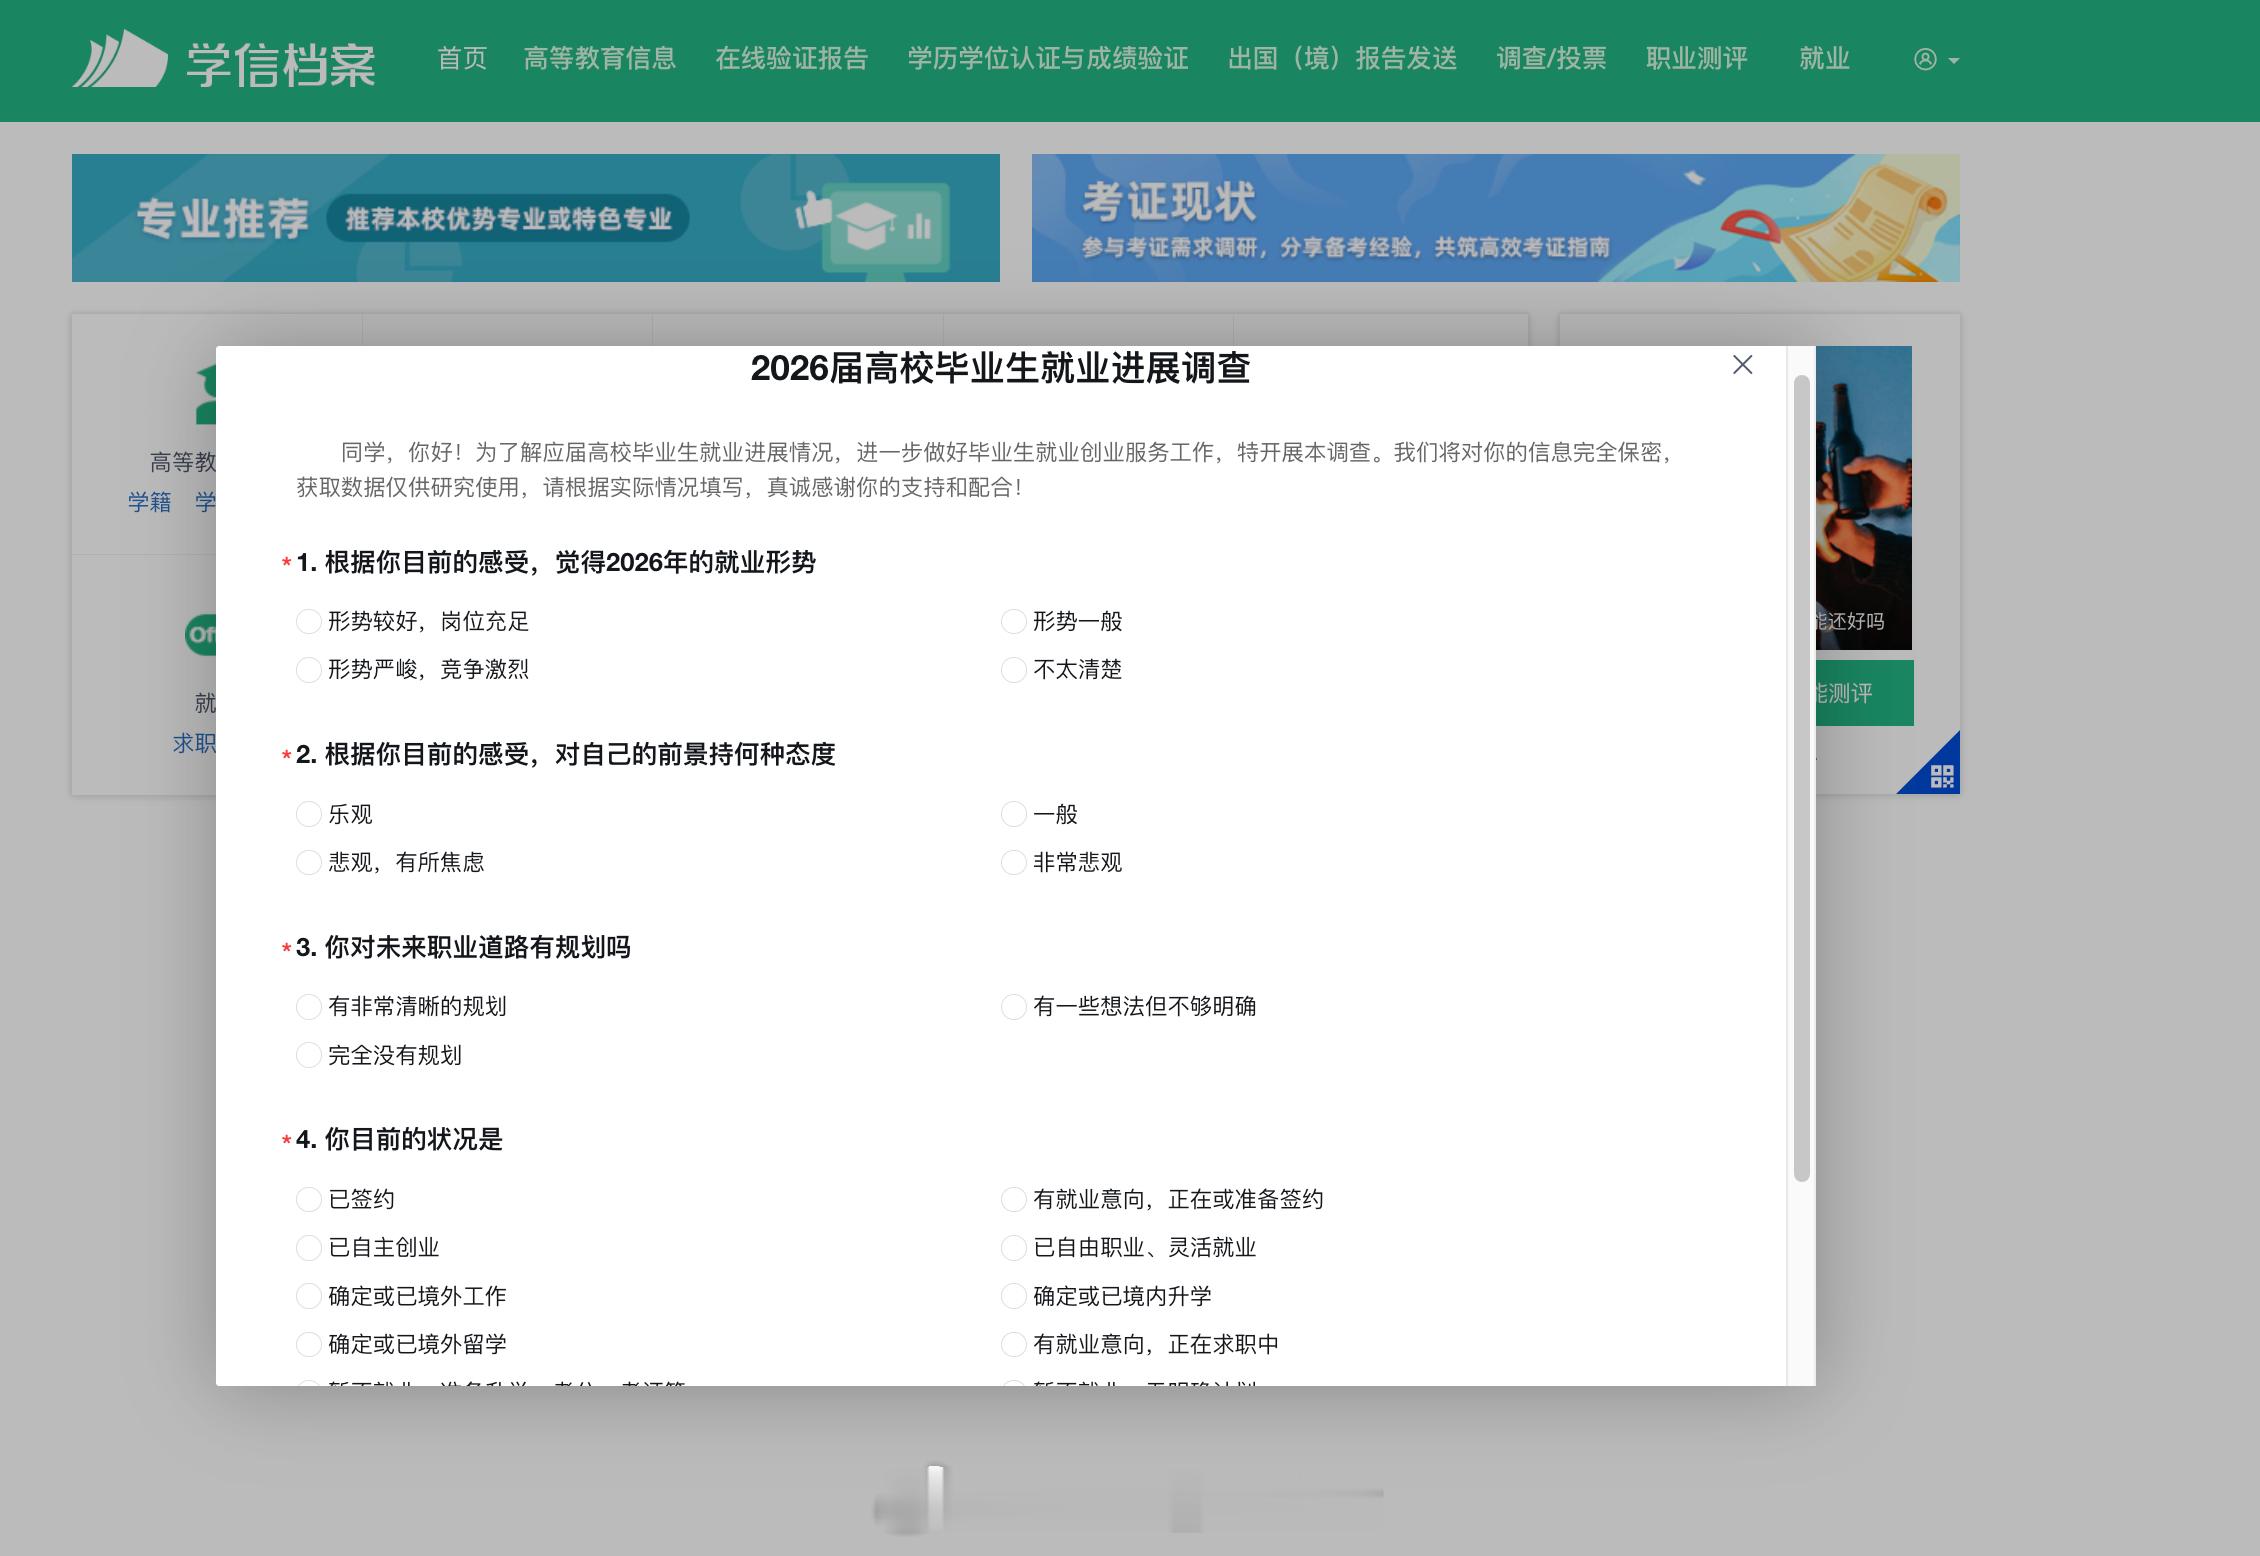Open 高等教育信息 menu item

pyautogui.click(x=600, y=59)
